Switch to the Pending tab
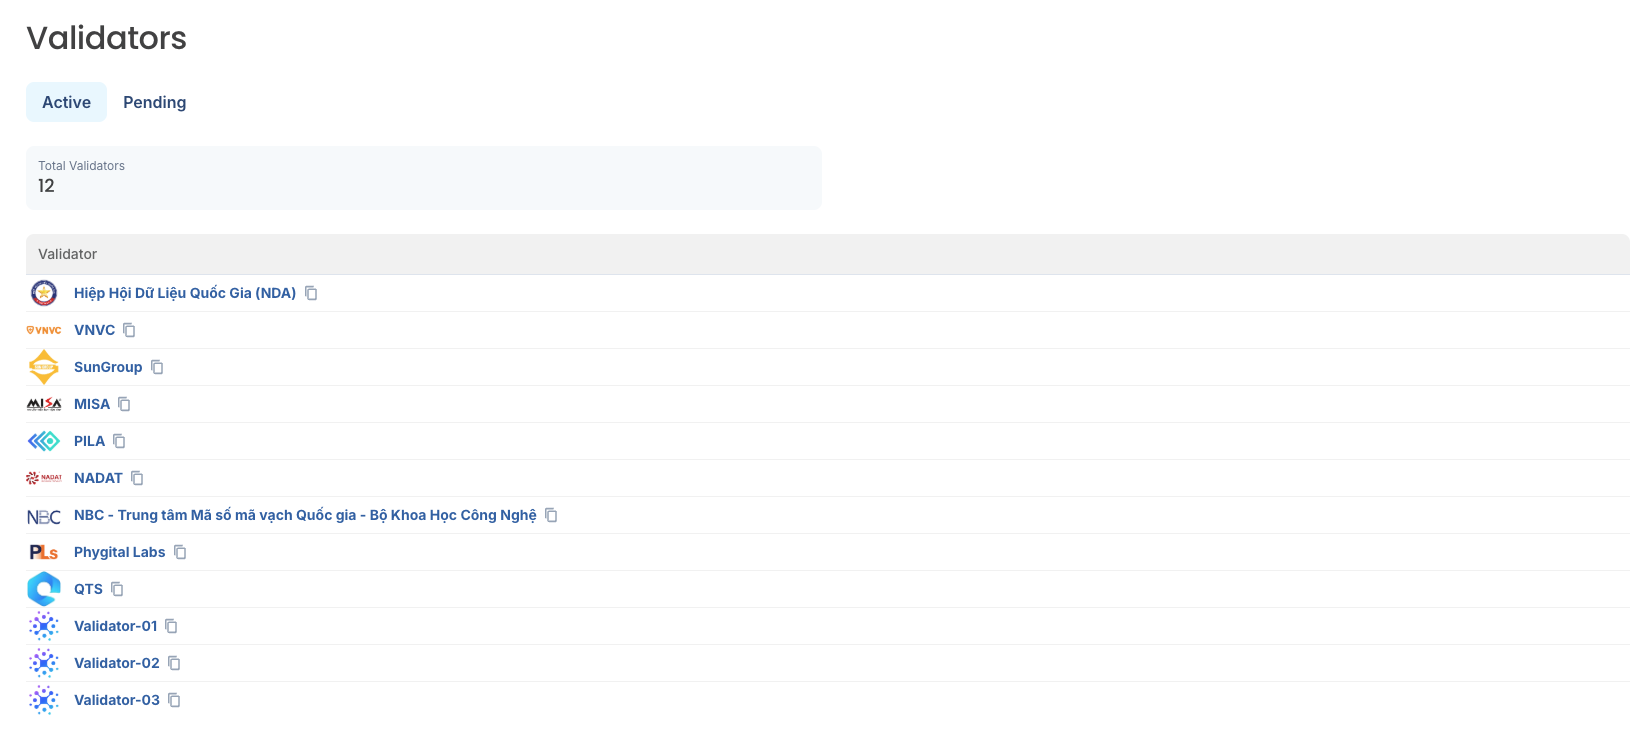Image resolution: width=1646 pixels, height=733 pixels. [154, 102]
